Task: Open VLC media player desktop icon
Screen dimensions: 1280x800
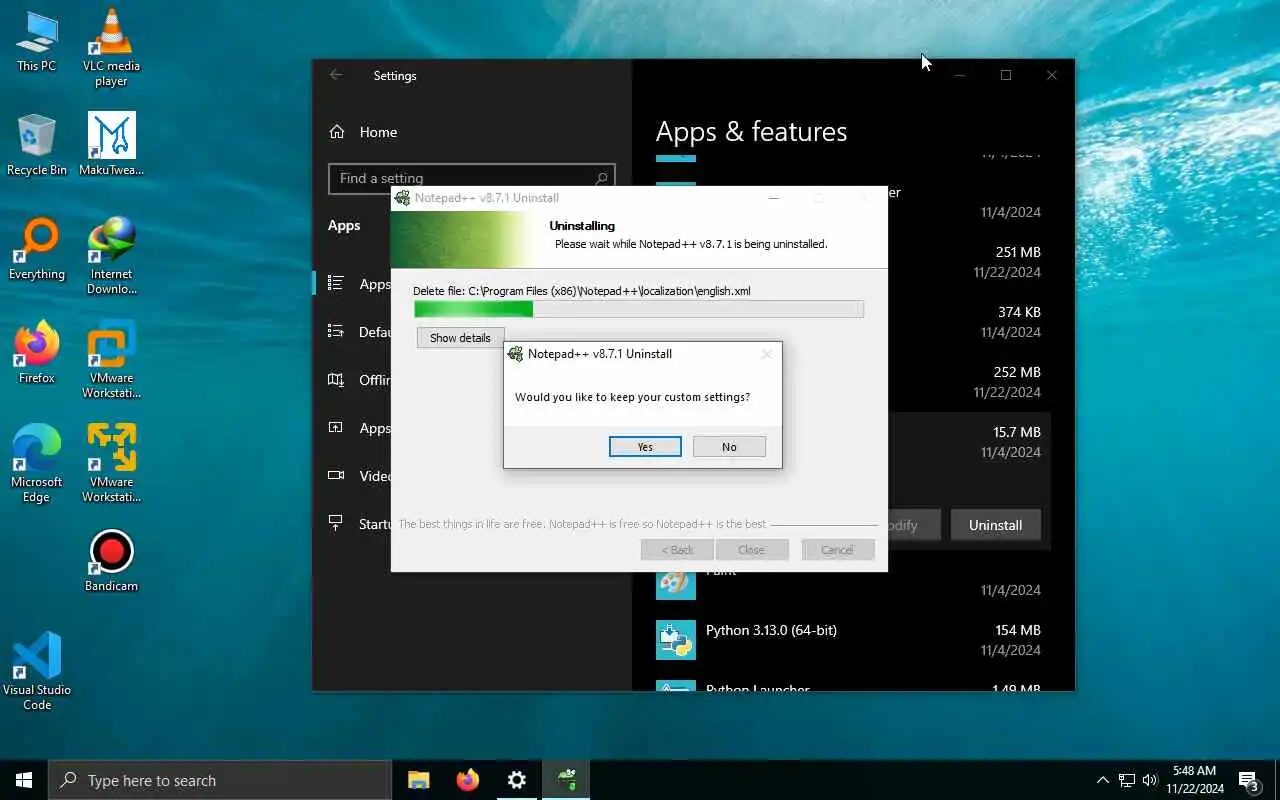Action: pos(111,48)
